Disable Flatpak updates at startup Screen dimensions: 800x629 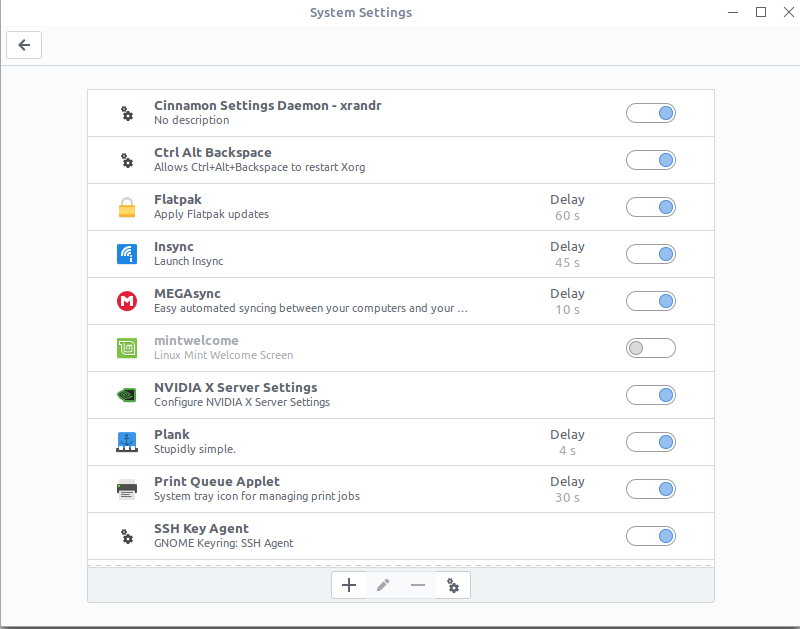[x=650, y=207]
